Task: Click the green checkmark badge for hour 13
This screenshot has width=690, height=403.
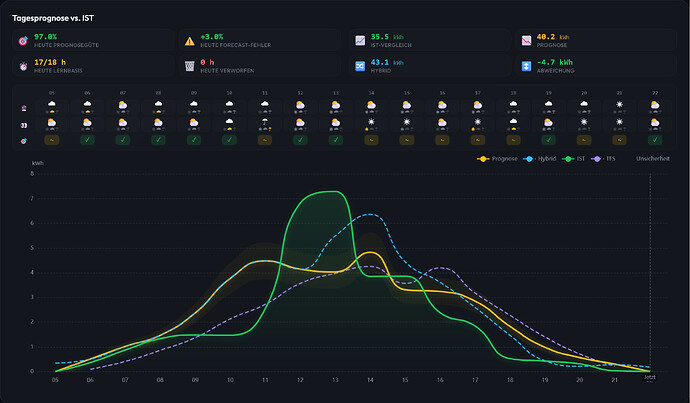Action: [x=336, y=140]
